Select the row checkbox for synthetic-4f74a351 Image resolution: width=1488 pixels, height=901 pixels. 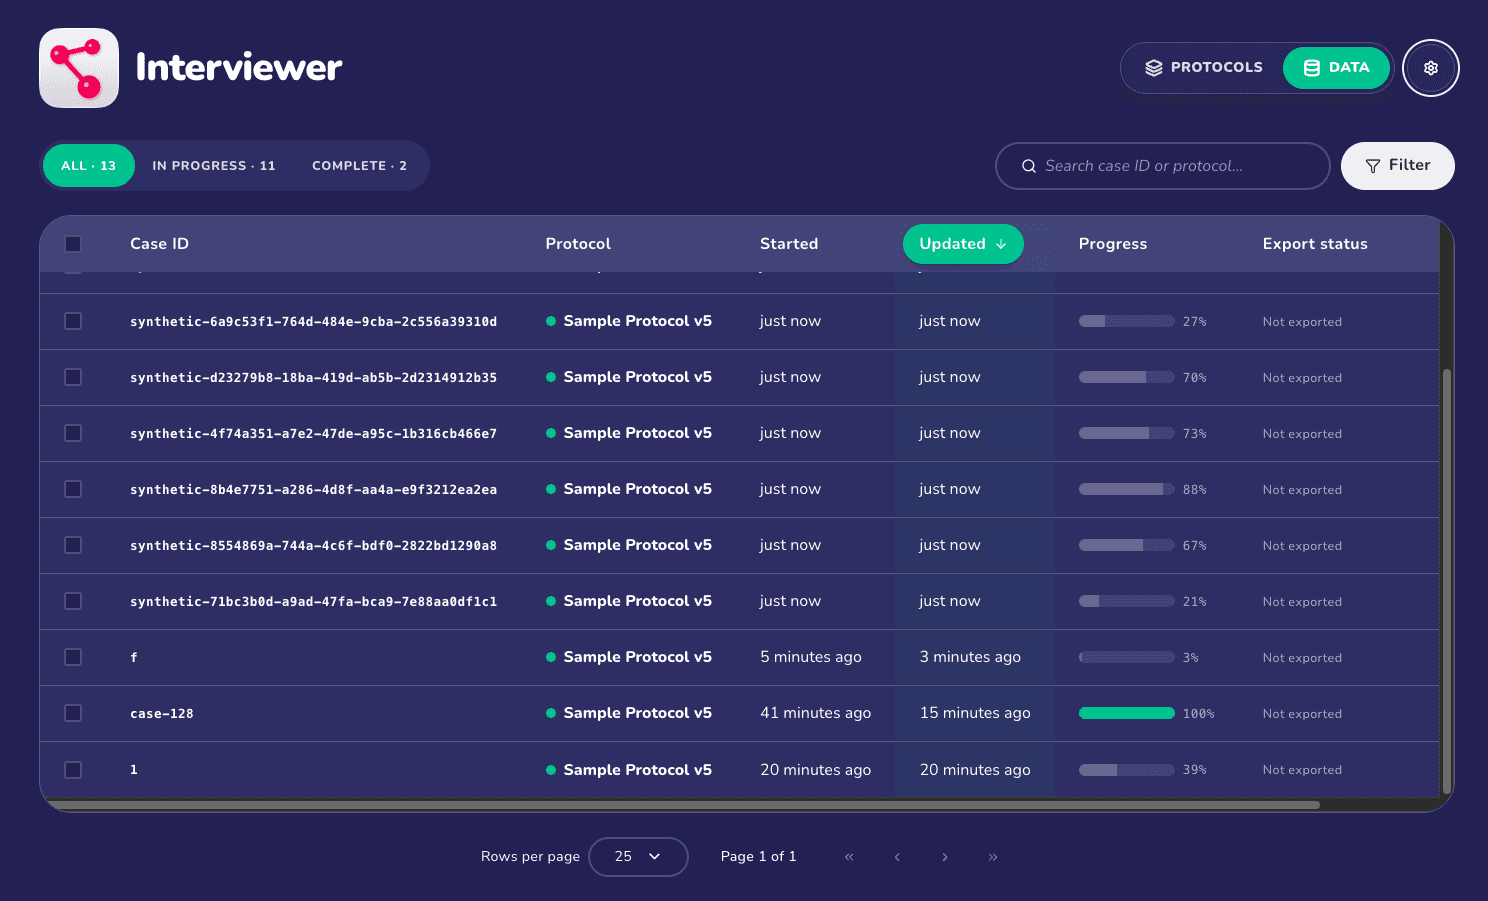73,433
